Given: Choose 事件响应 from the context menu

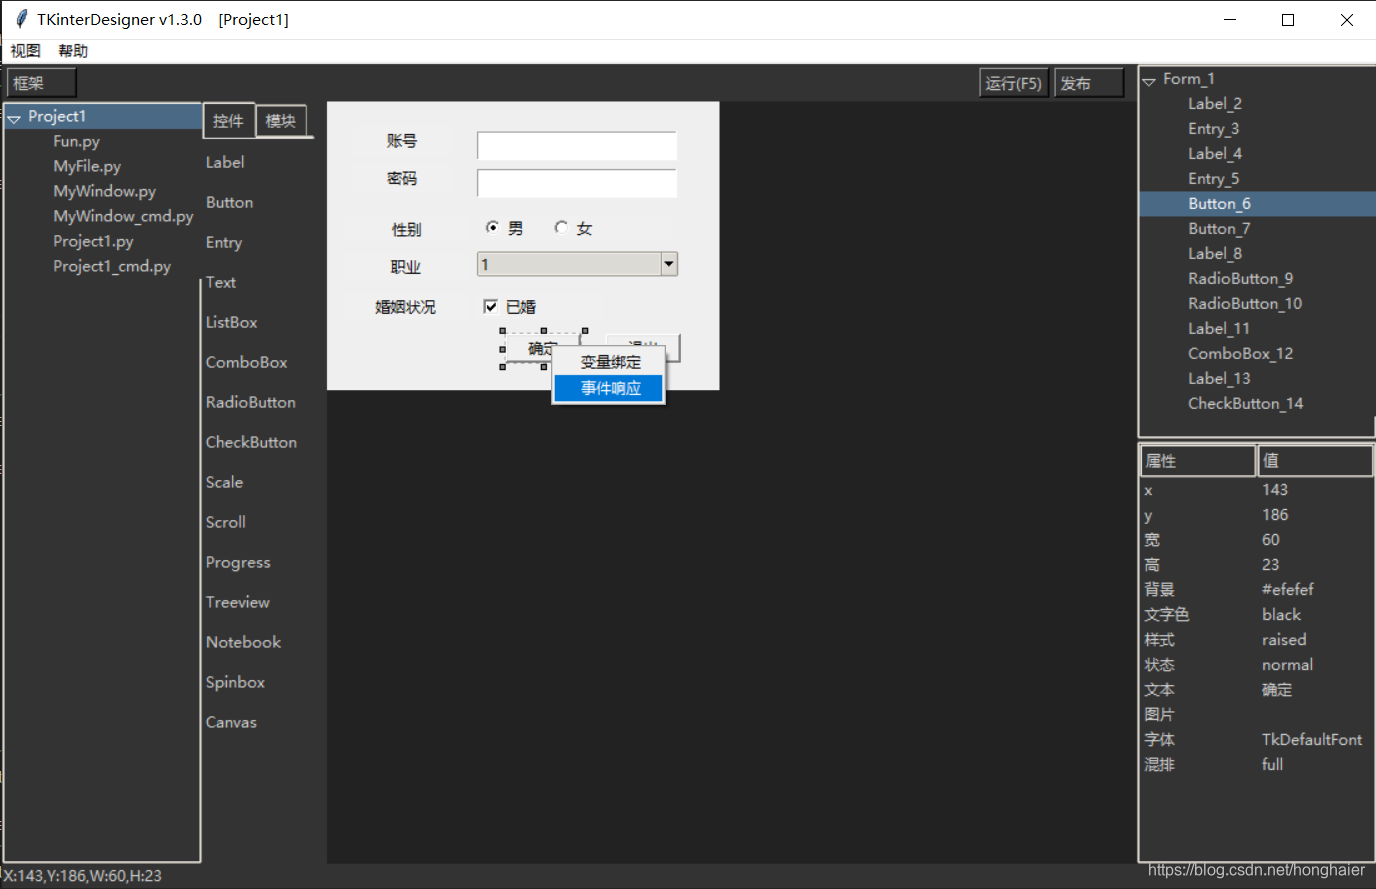Looking at the screenshot, I should (x=610, y=388).
